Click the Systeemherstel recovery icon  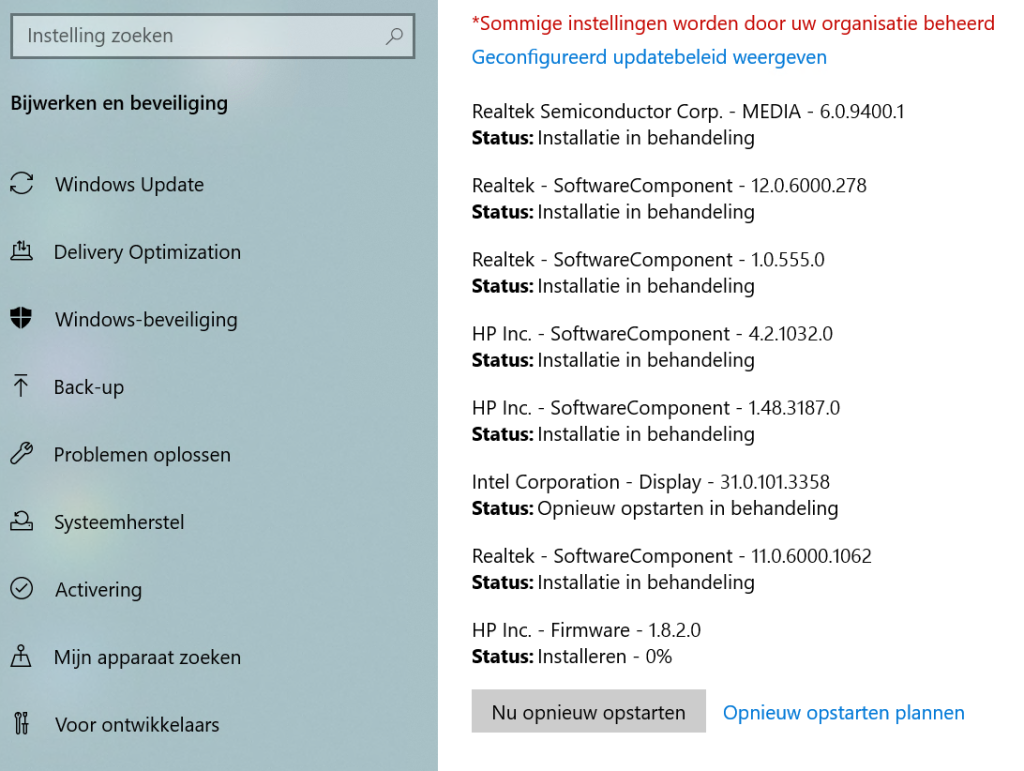pyautogui.click(x=22, y=521)
